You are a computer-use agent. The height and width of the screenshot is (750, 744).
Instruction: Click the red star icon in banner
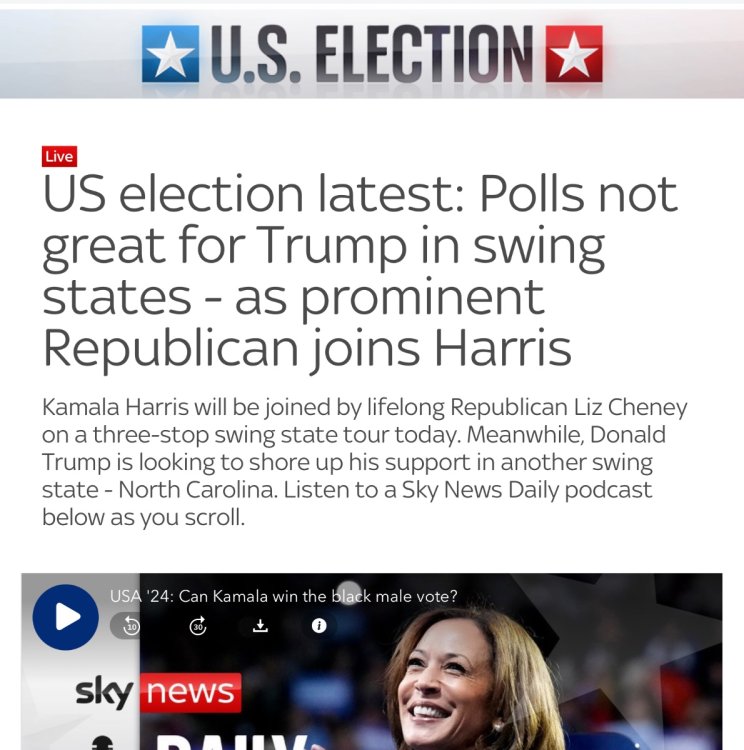tap(574, 54)
